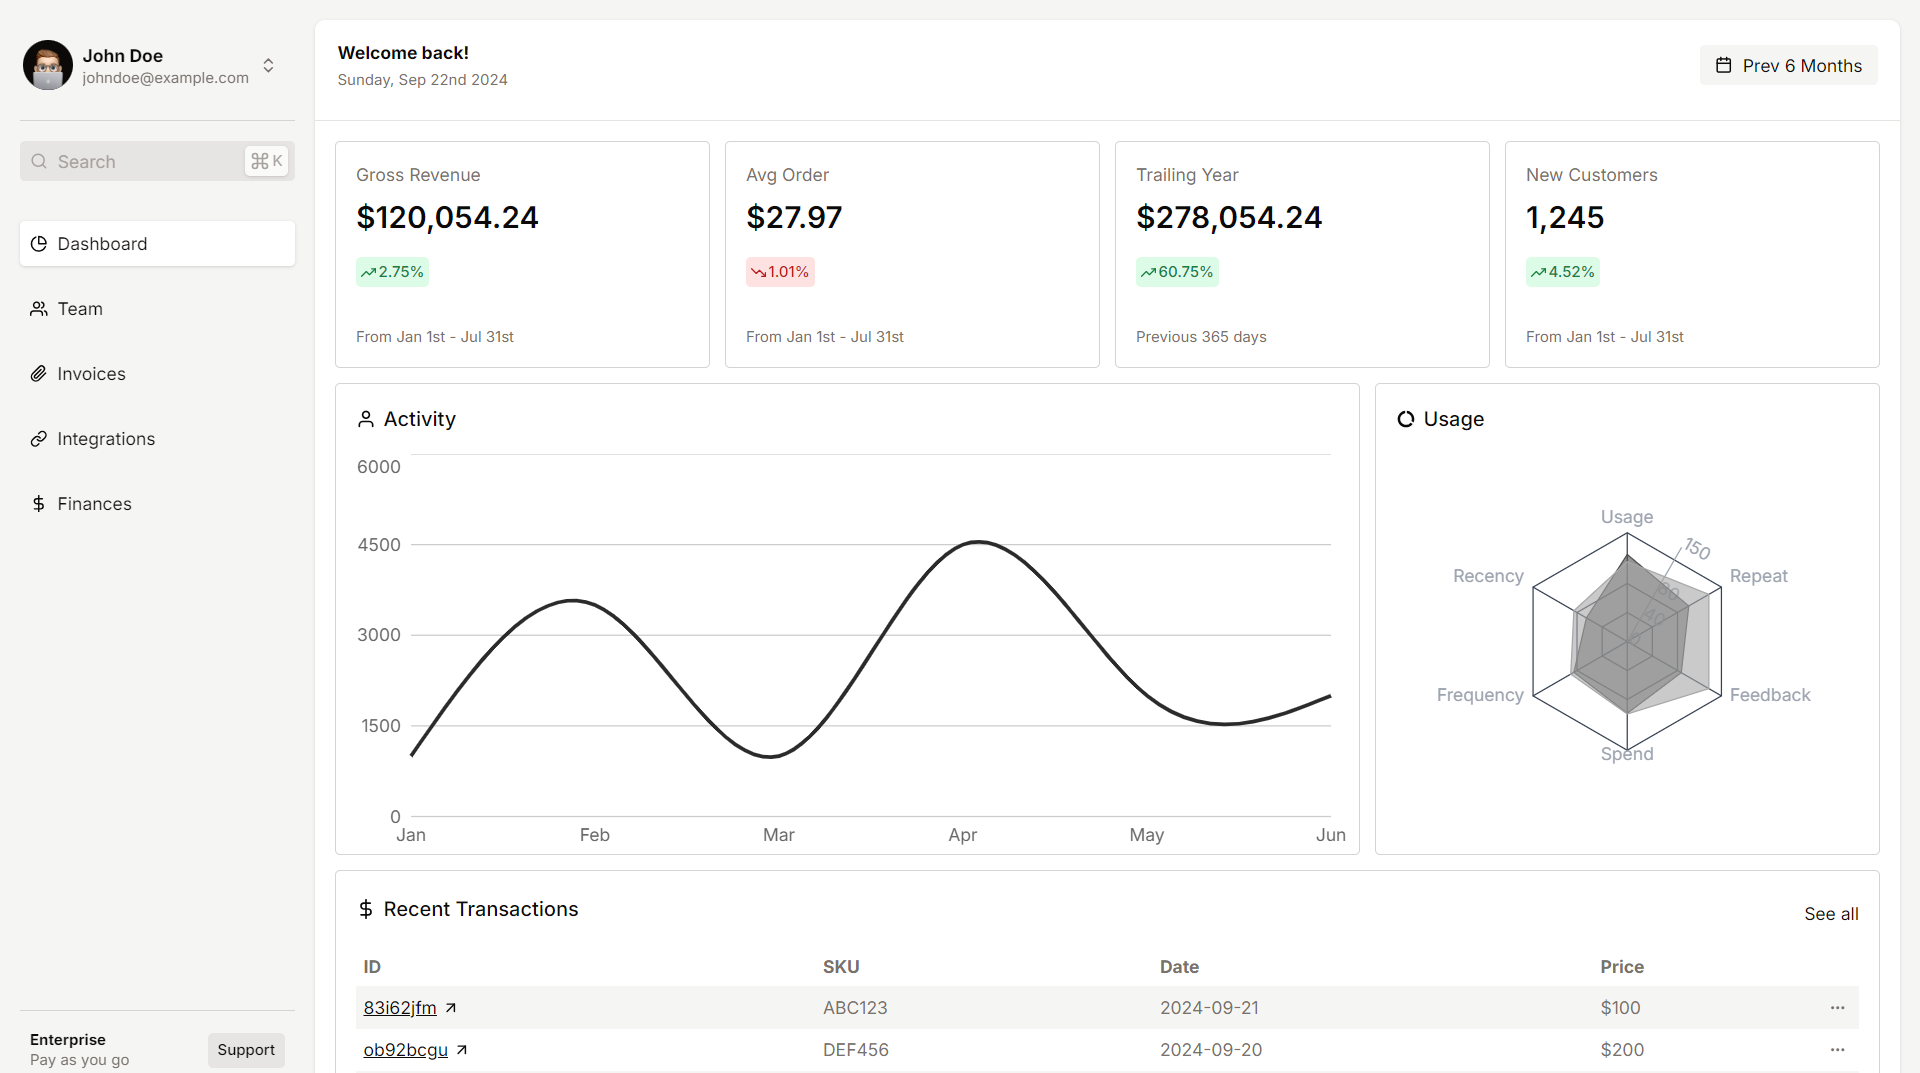Click the 2024-09-20 date cell

(x=1211, y=1050)
